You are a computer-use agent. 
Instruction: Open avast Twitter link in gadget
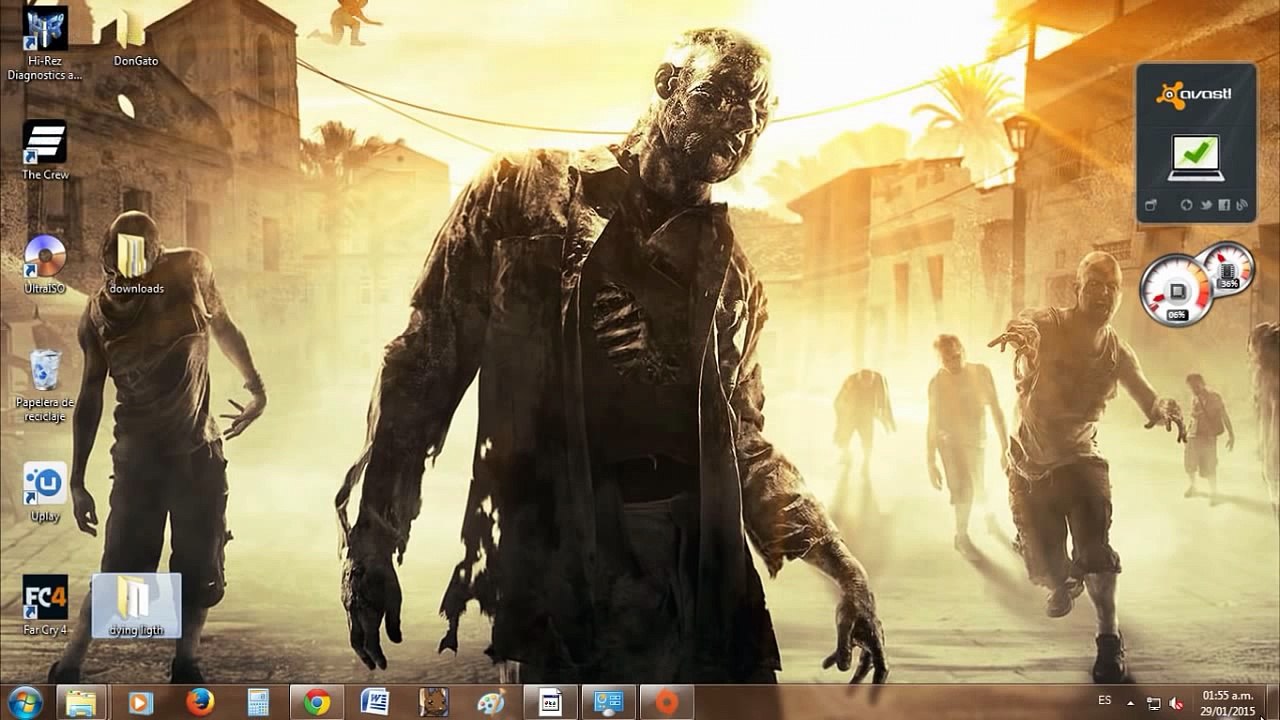pyautogui.click(x=1205, y=205)
